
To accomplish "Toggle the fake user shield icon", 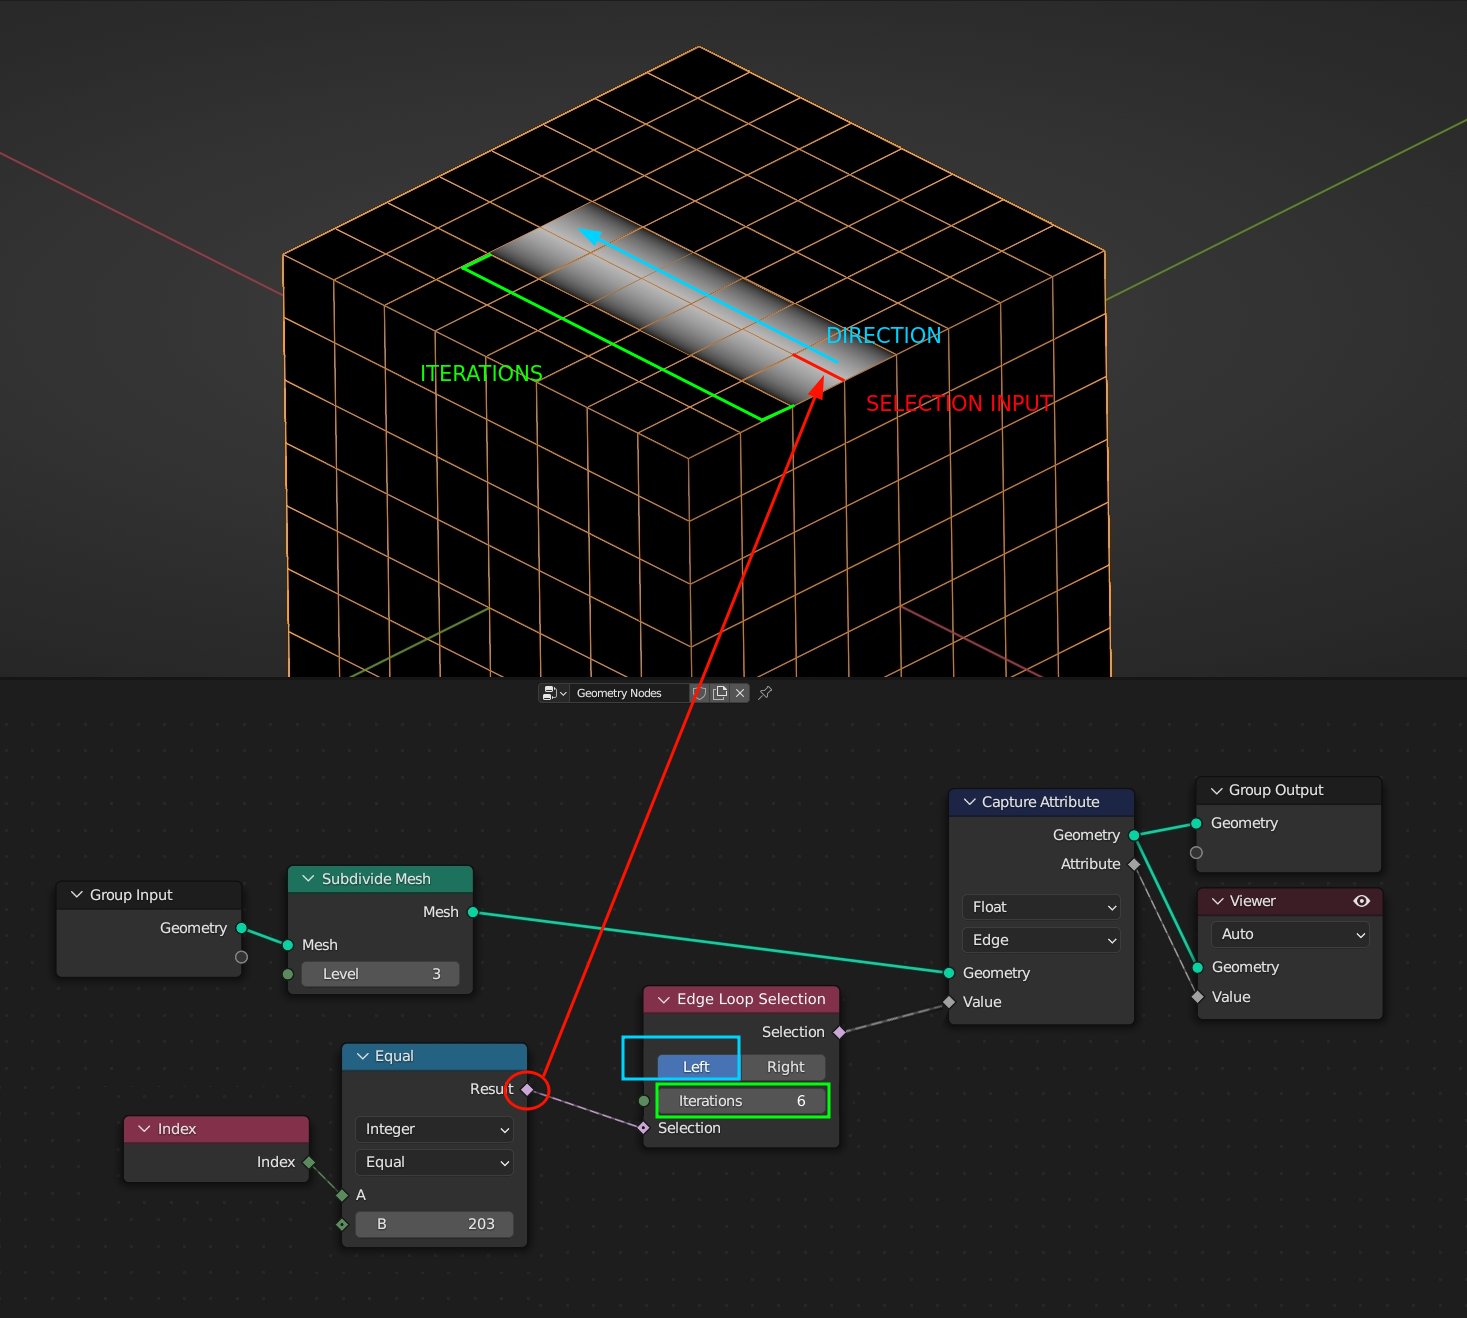I will click(x=700, y=693).
